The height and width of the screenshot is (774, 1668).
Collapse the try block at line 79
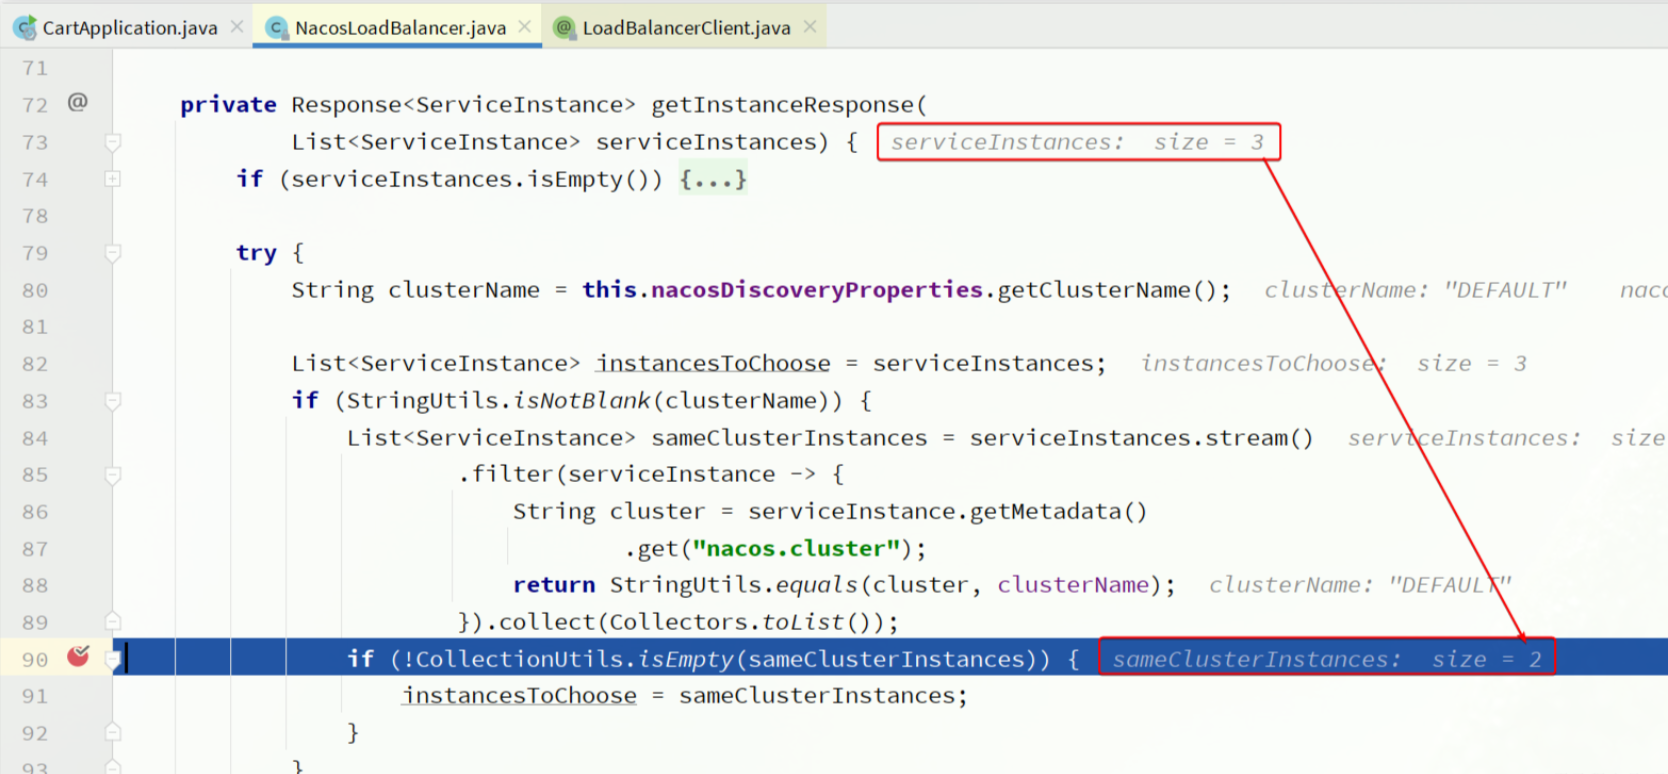pyautogui.click(x=113, y=253)
